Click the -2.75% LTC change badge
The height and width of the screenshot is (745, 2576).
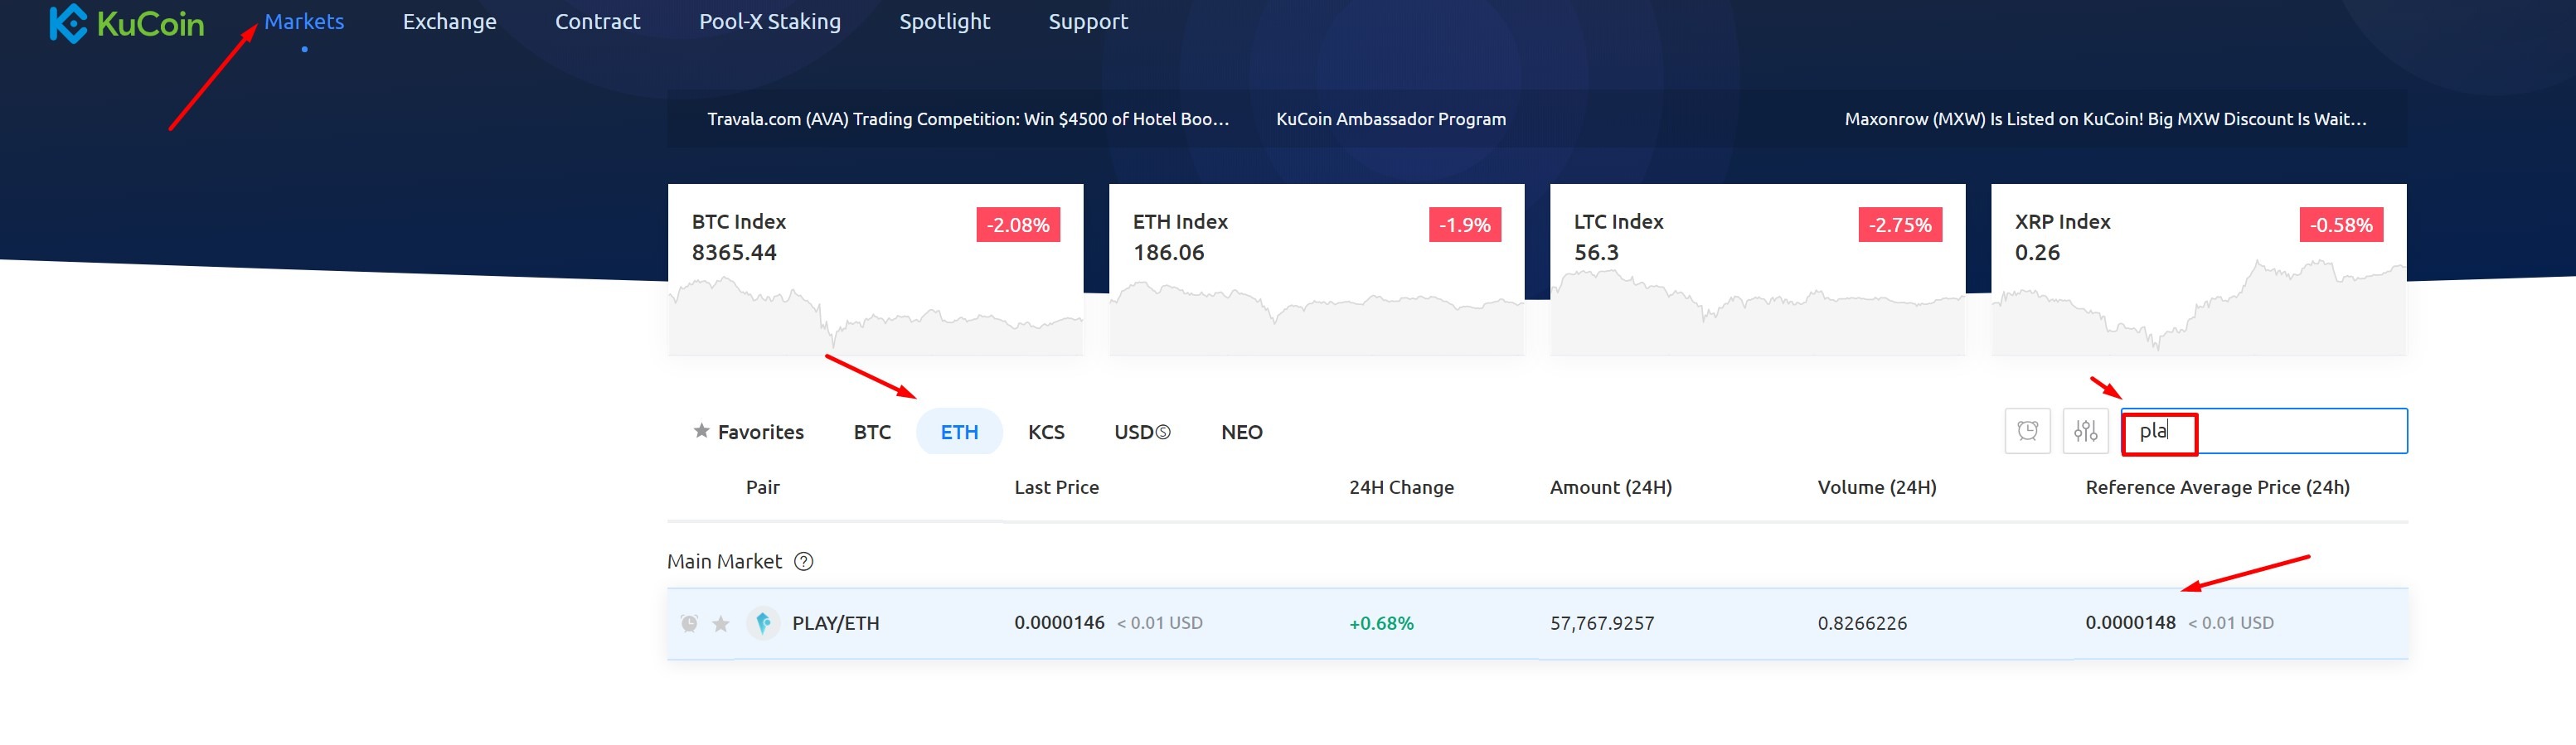(1900, 225)
